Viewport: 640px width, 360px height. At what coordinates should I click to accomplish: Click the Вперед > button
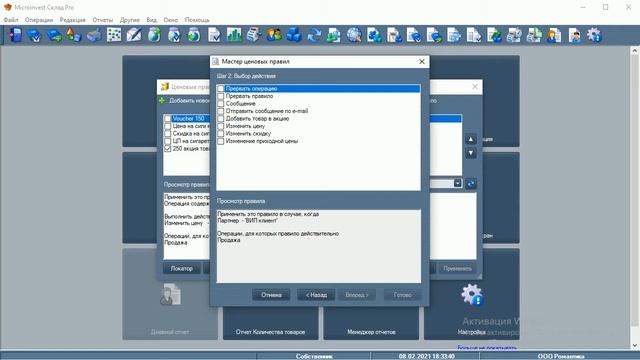357,295
